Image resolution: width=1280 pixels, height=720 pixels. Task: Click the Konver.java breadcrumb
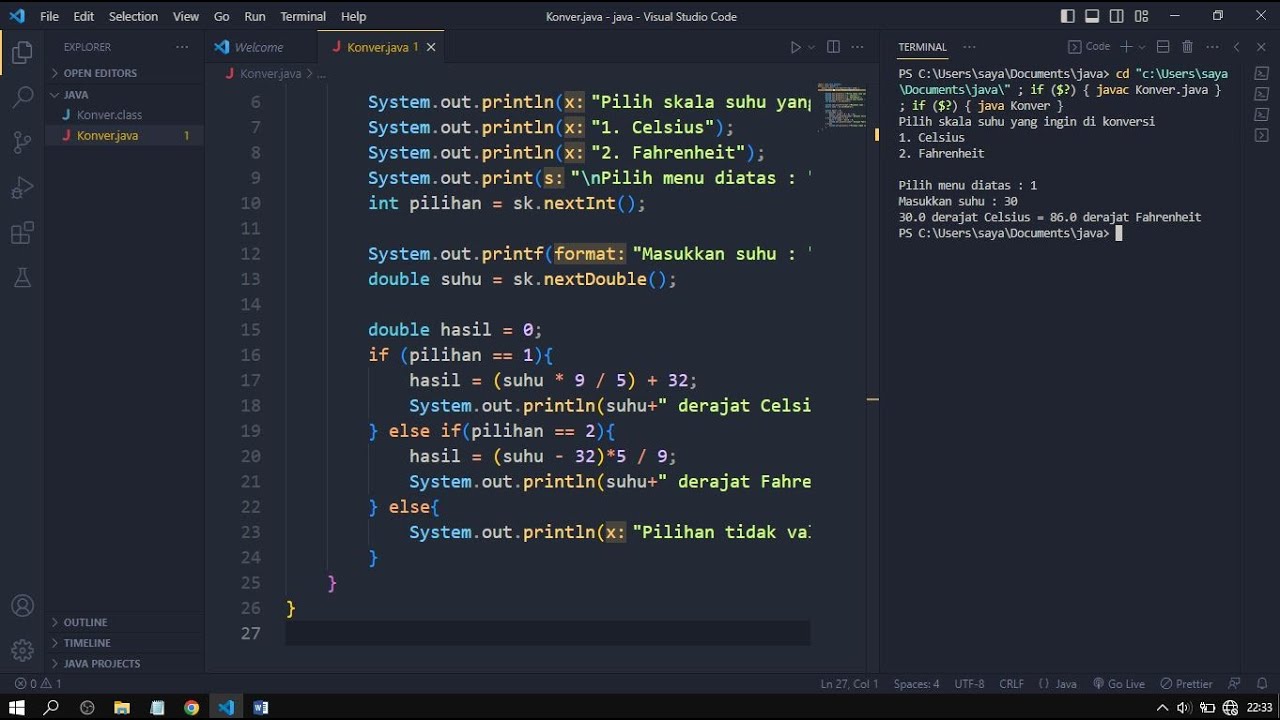tap(270, 74)
